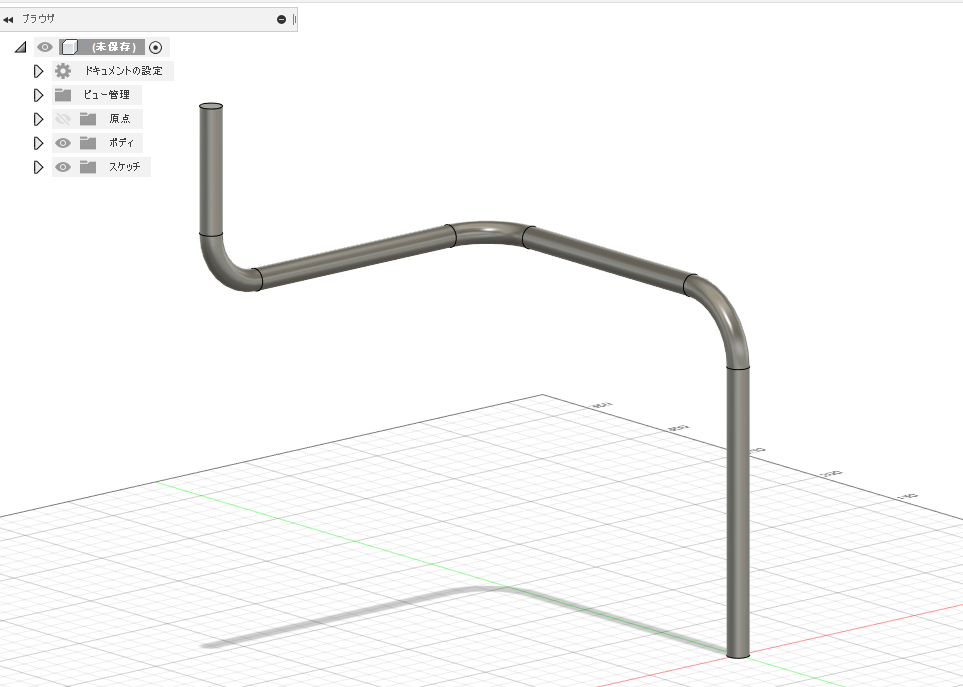Select the (未保存) component cube icon
Viewport: 963px width, 687px height.
70,47
